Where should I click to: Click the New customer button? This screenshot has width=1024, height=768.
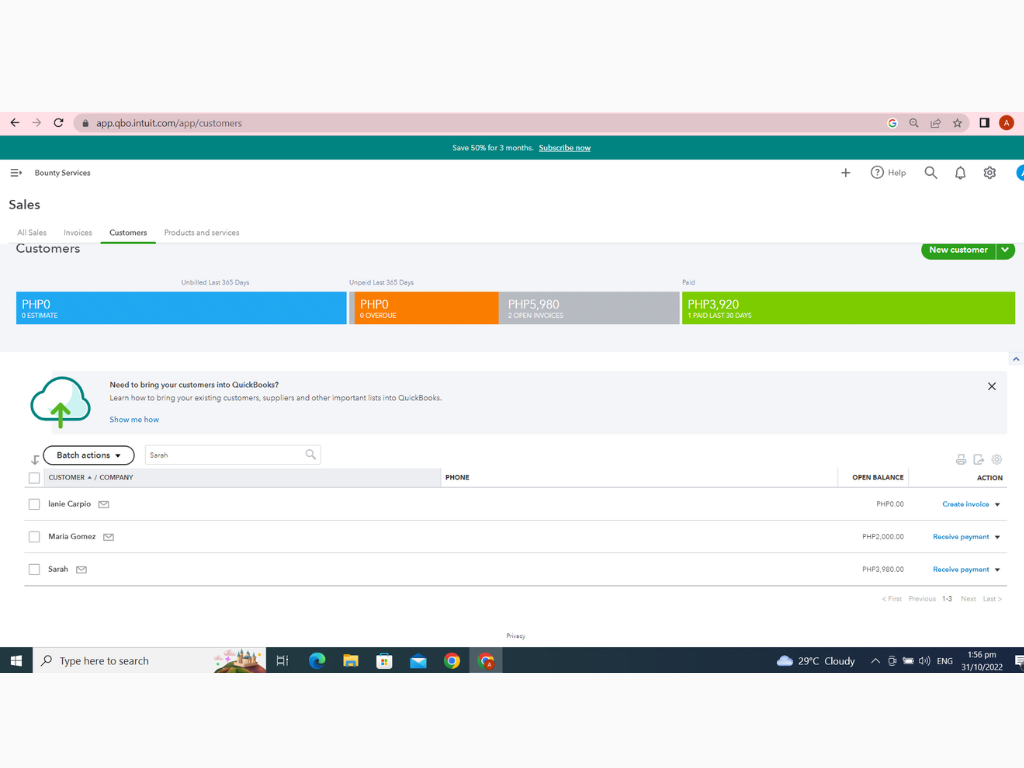click(x=958, y=250)
